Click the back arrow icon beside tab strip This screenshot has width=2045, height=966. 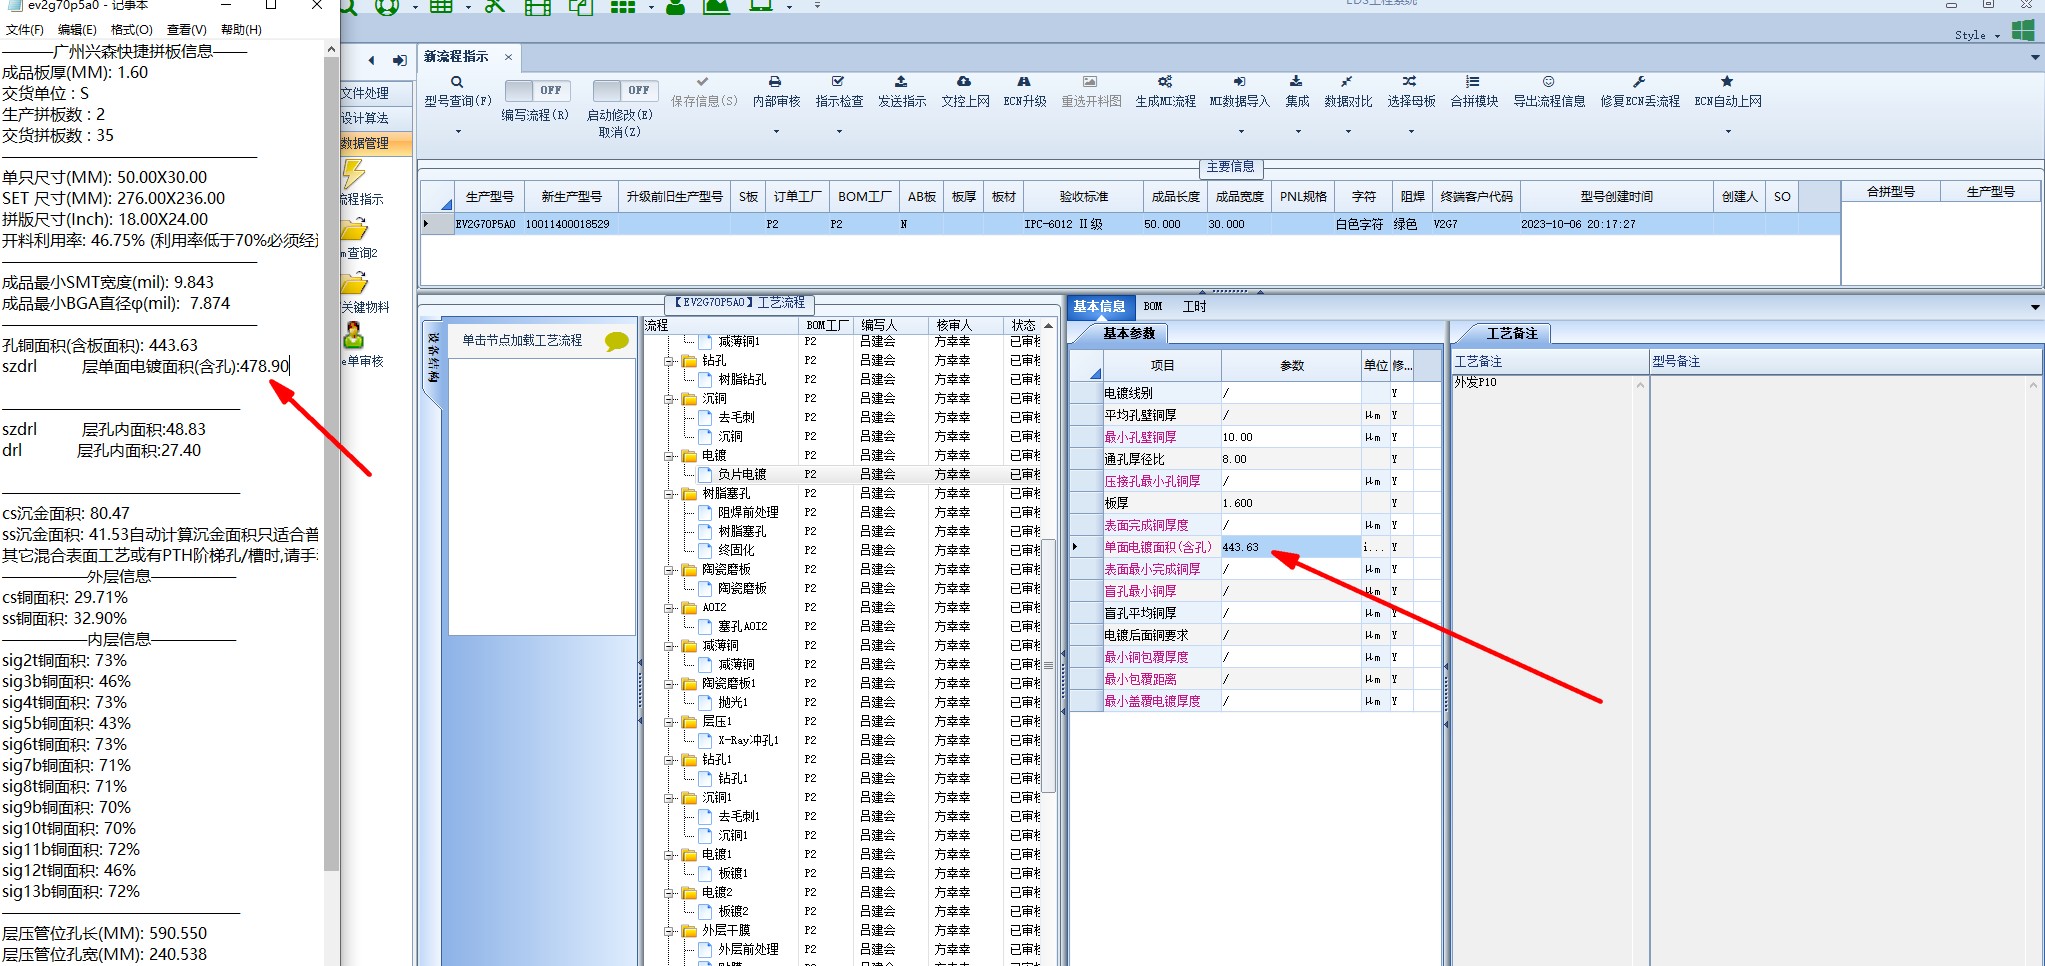371,60
